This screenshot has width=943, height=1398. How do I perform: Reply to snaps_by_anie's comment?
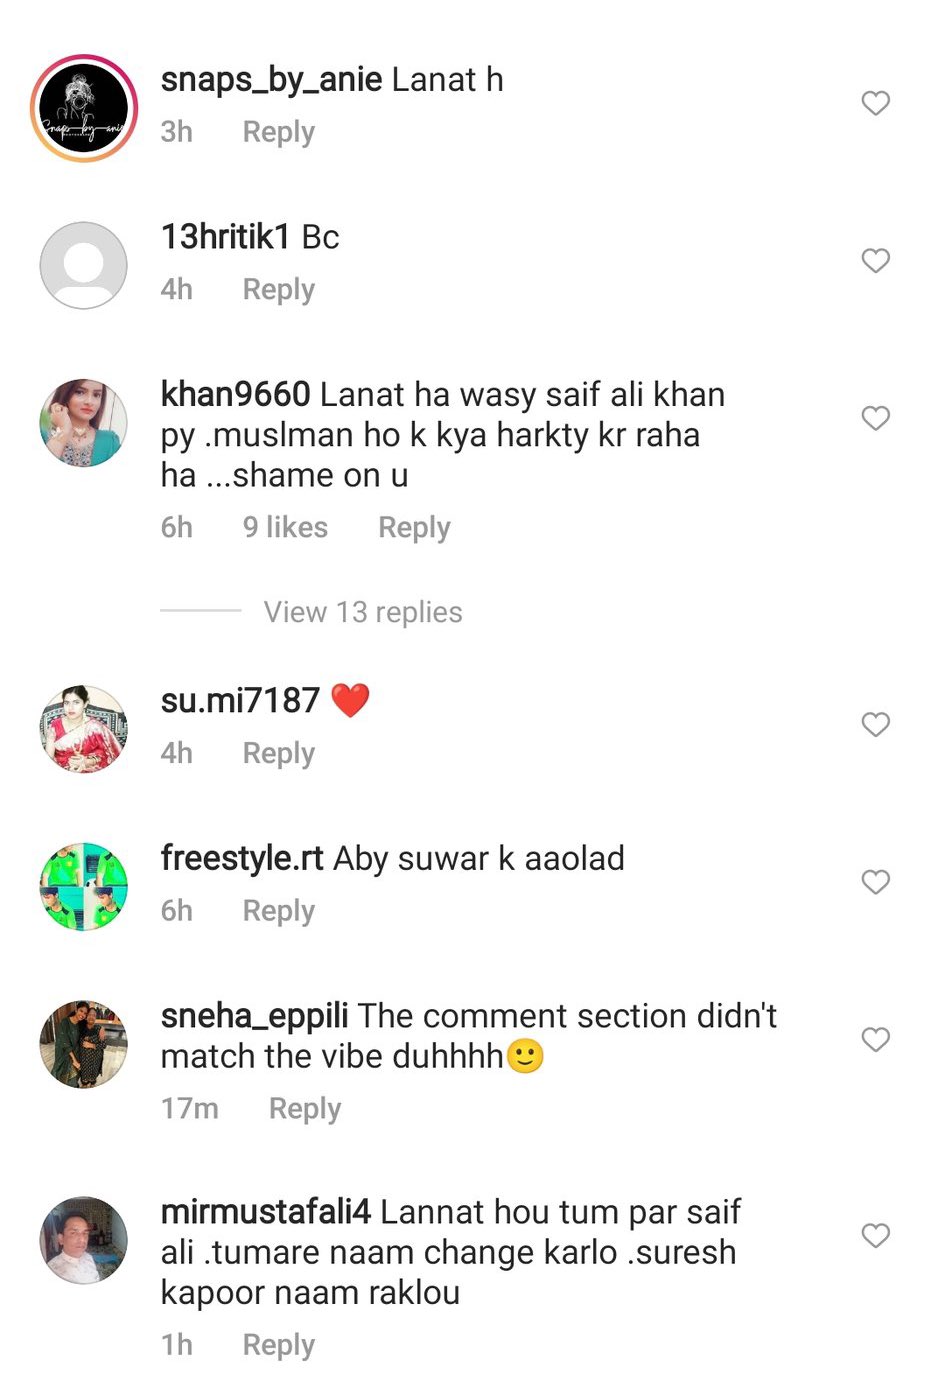(x=278, y=132)
